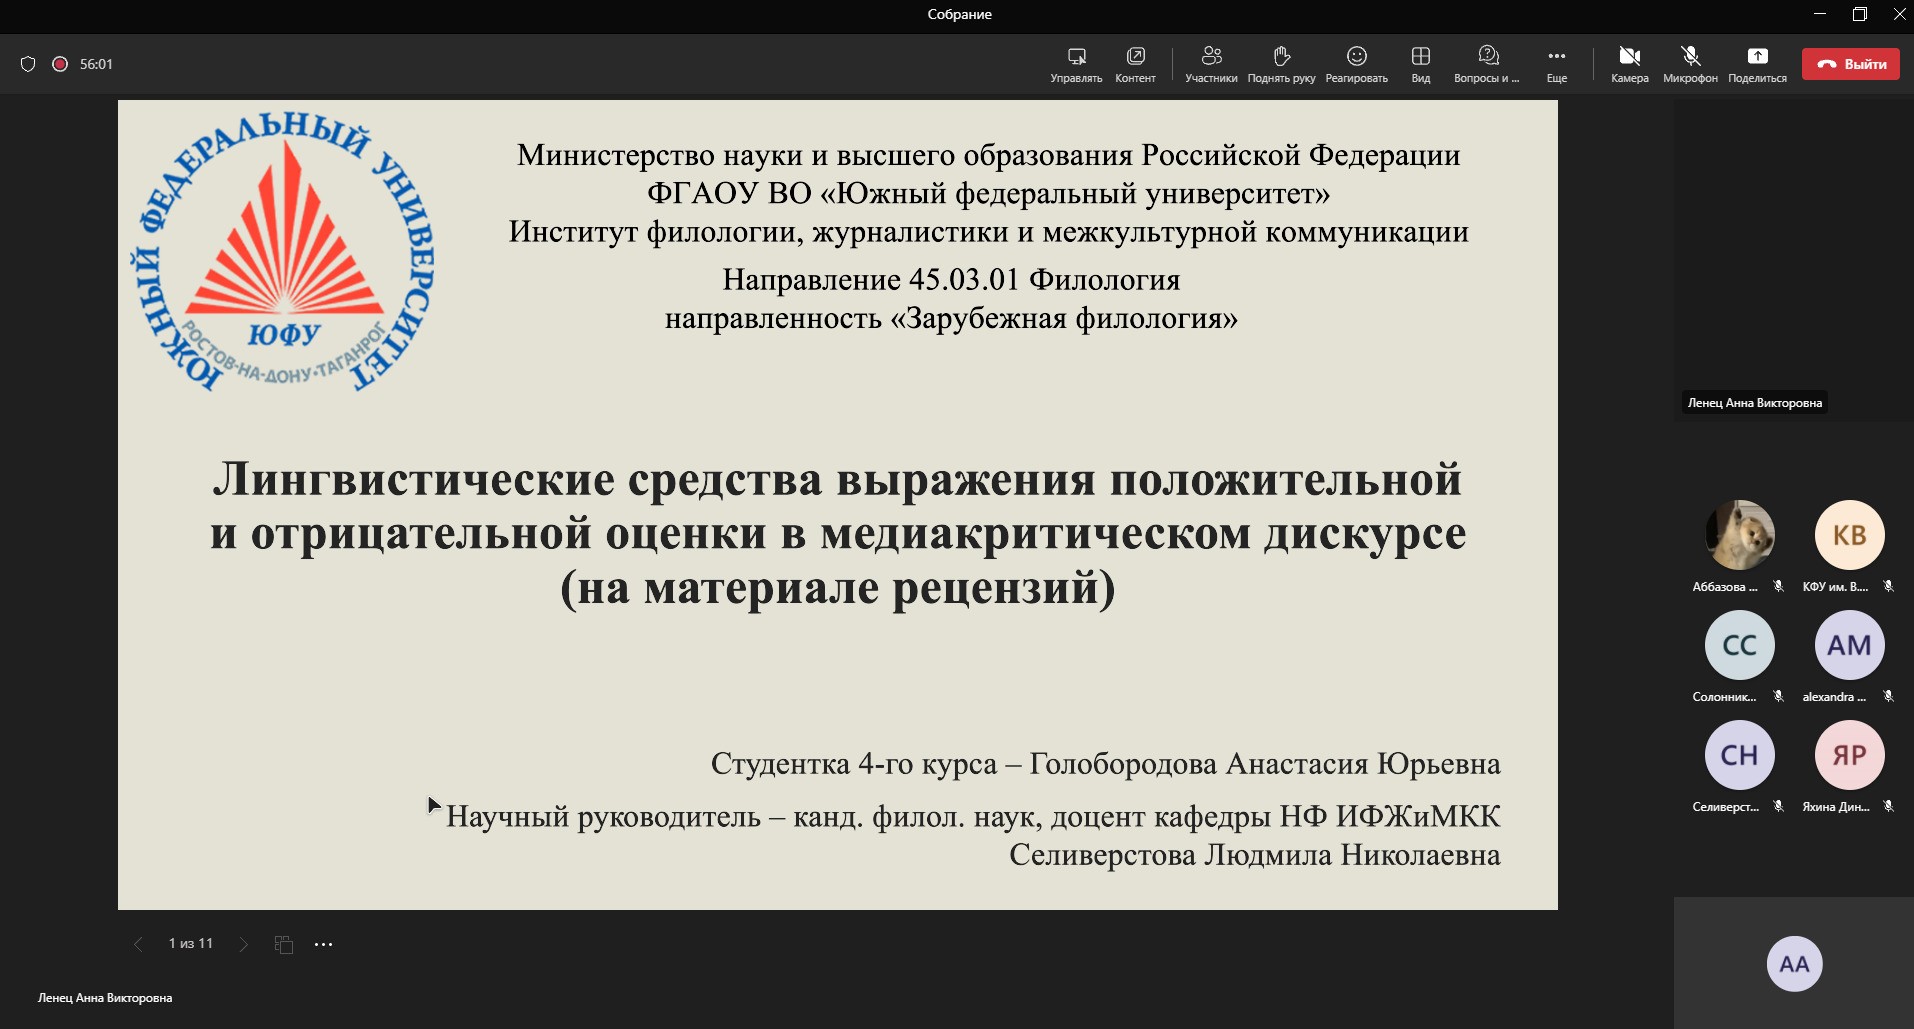This screenshot has height=1029, width=1914.
Task: Click the AA participant avatar
Action: [x=1794, y=964]
